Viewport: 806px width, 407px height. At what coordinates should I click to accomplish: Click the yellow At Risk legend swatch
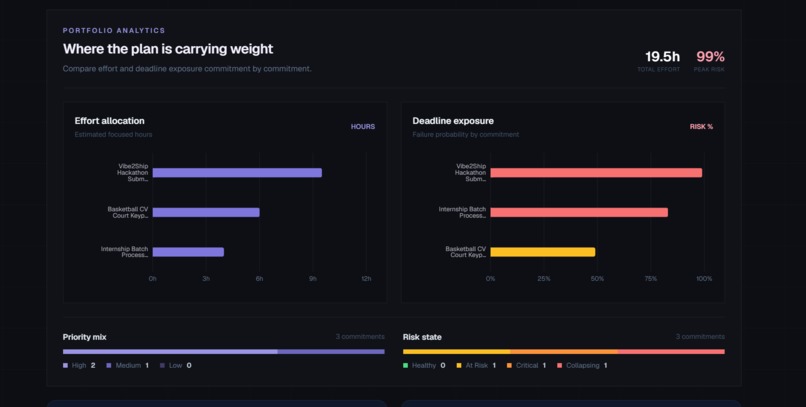459,365
